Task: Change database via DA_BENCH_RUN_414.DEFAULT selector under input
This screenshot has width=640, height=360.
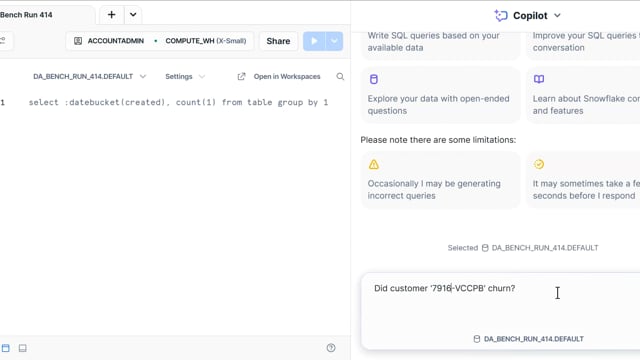Action: pyautogui.click(x=528, y=339)
